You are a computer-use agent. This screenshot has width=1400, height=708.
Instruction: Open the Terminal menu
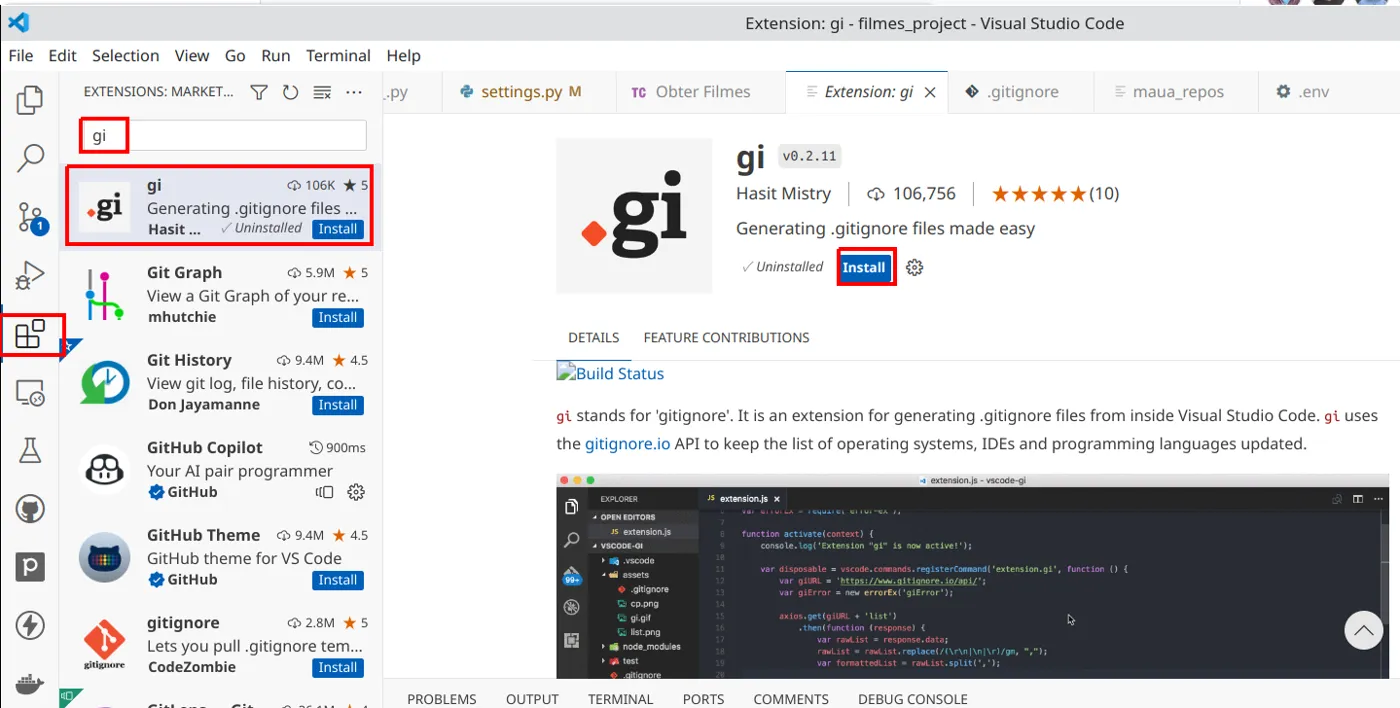pyautogui.click(x=338, y=56)
